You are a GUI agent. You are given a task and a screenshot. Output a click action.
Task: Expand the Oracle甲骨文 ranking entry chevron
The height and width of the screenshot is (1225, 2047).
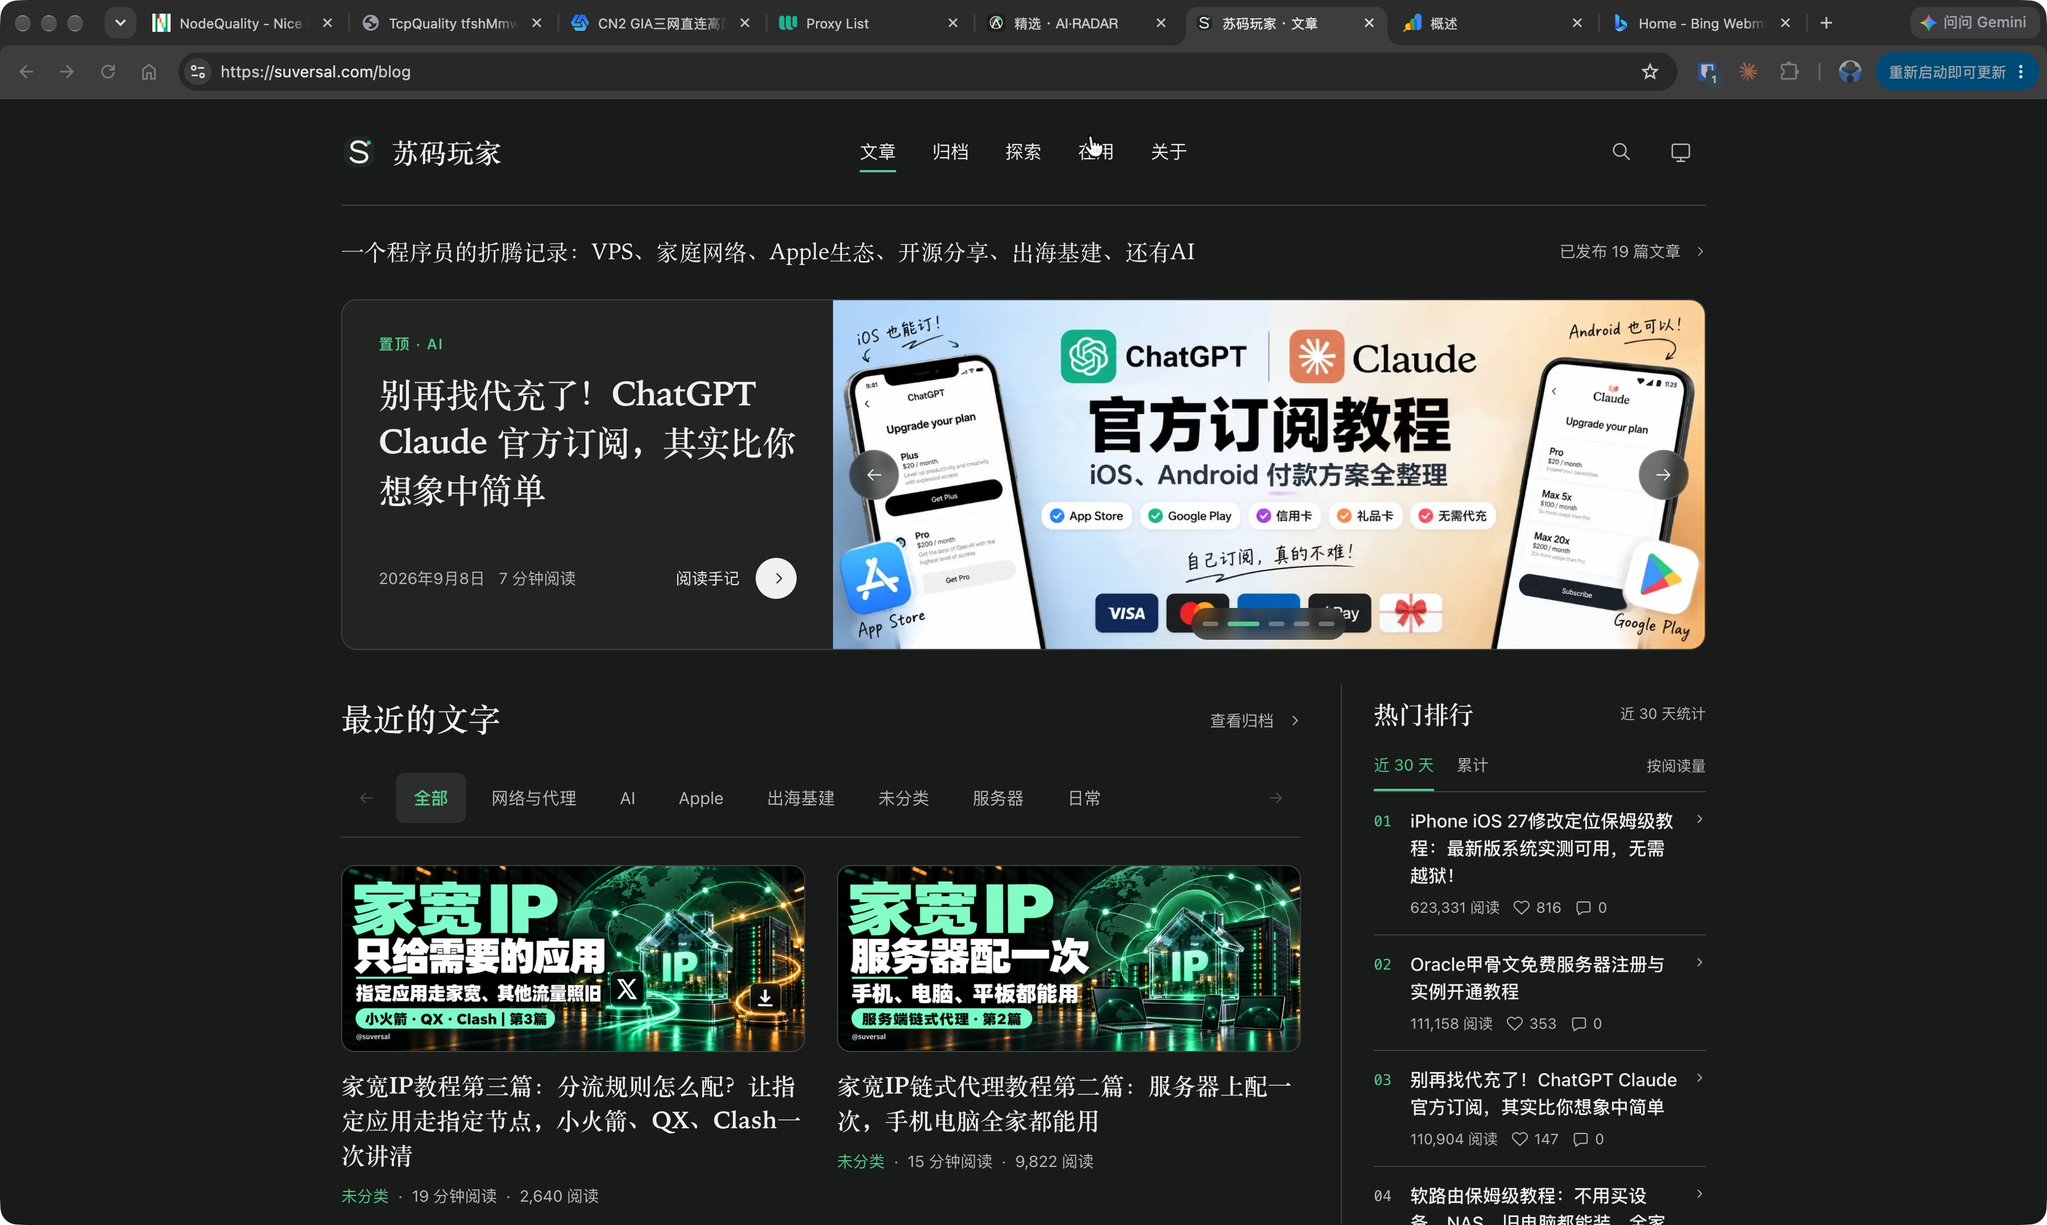click(x=1699, y=963)
